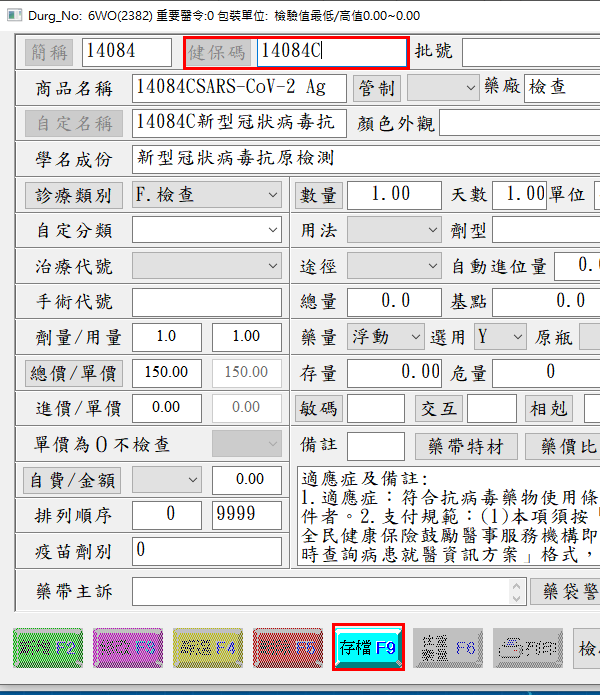
Task: Click the printer icon button
Action: click(527, 648)
